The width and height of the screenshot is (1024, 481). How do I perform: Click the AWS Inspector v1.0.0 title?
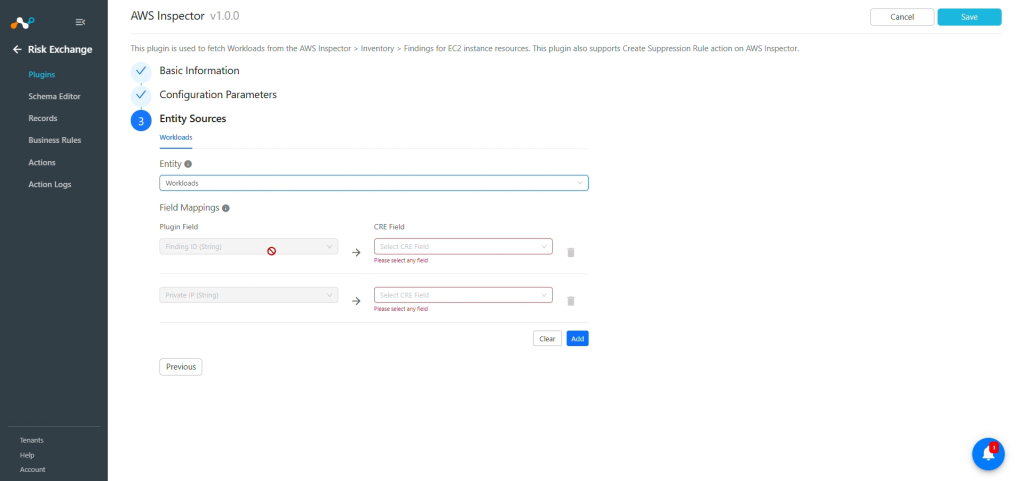(185, 16)
